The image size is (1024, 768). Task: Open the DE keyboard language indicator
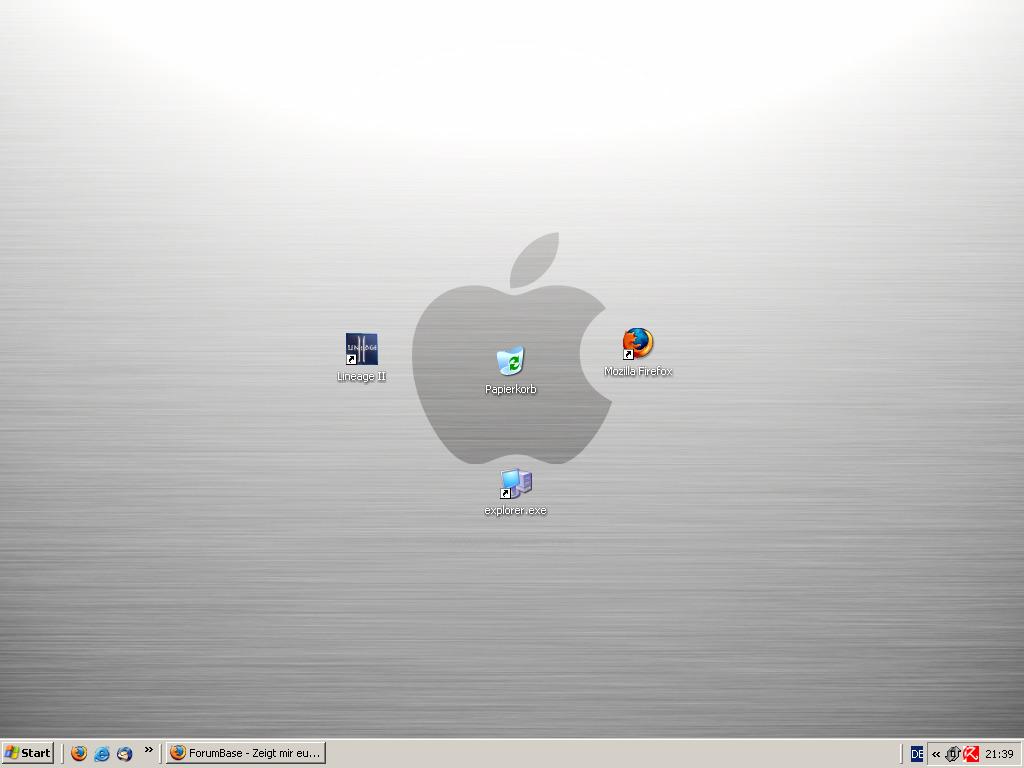917,754
